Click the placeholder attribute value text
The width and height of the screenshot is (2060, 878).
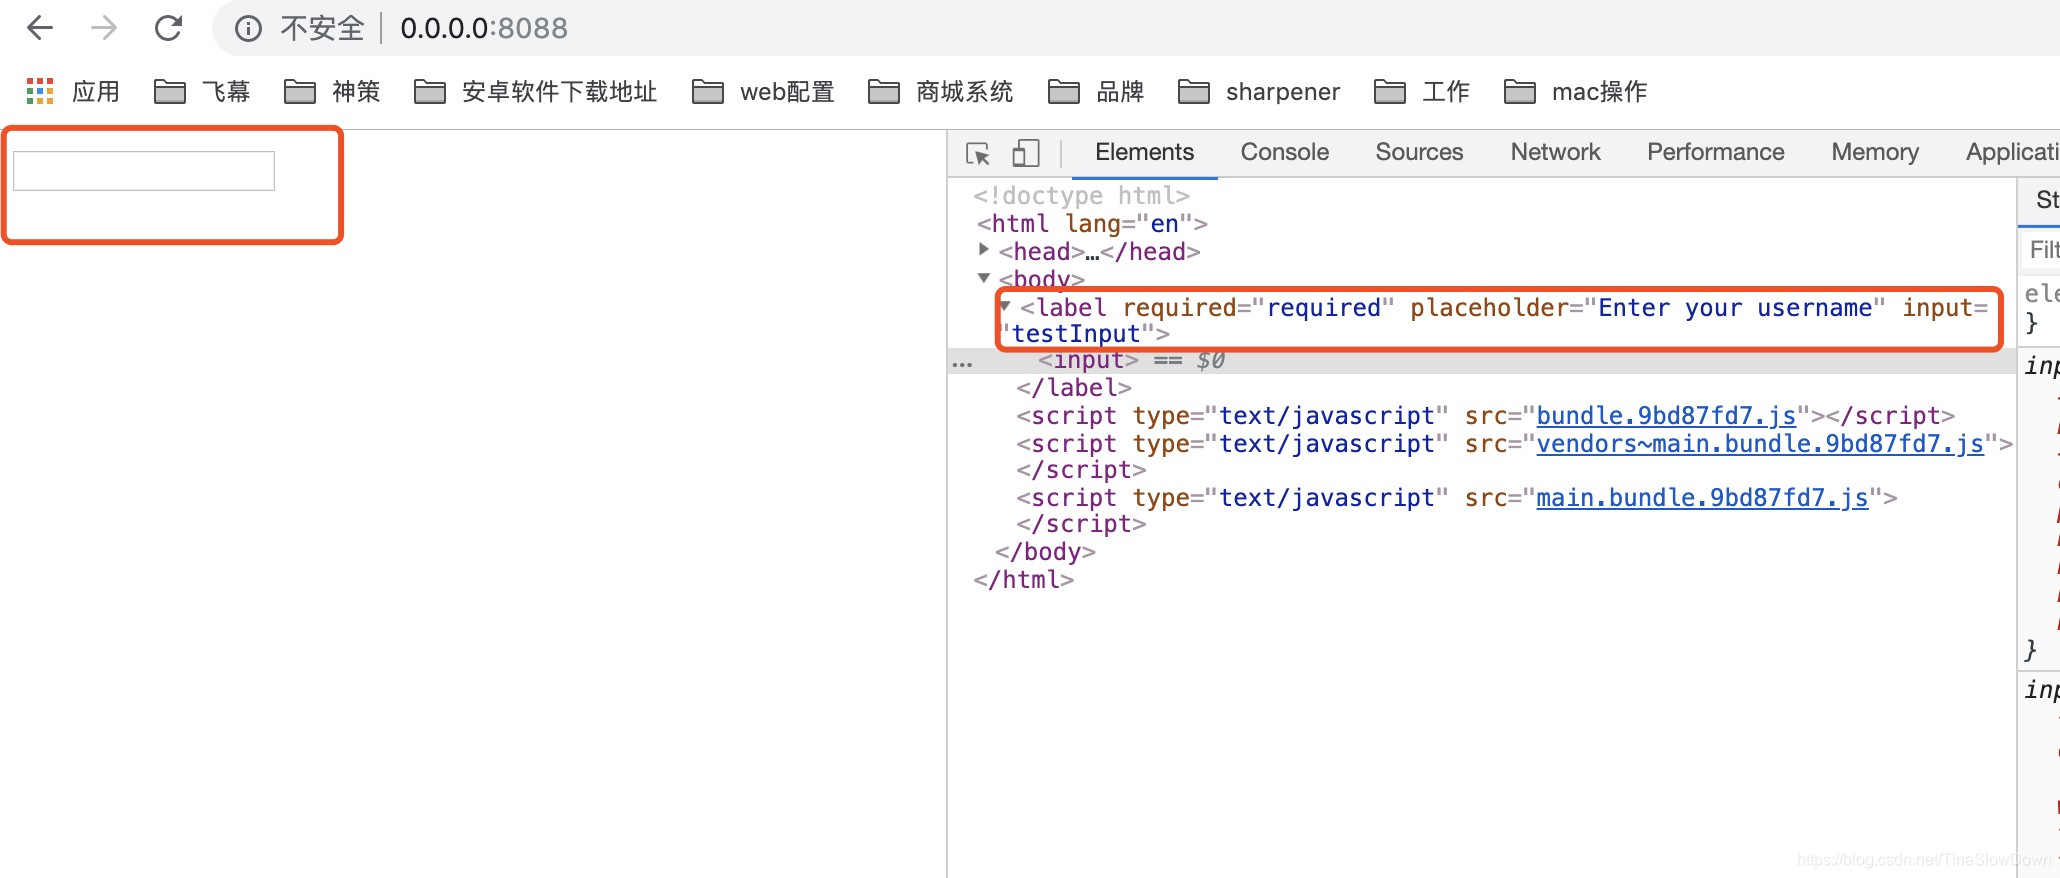(x=1735, y=308)
